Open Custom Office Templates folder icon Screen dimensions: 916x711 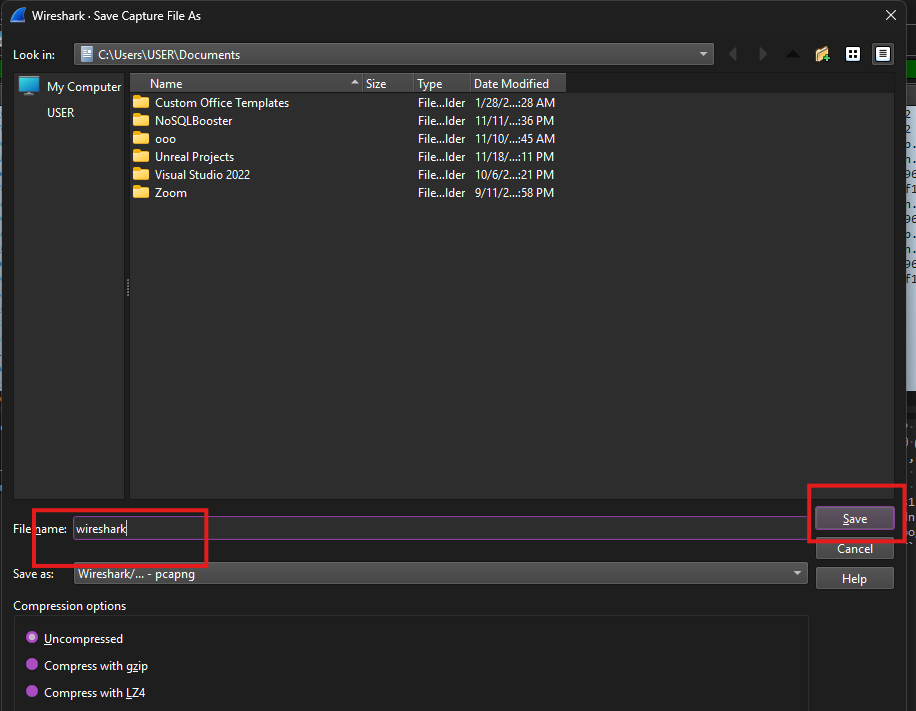(x=141, y=103)
